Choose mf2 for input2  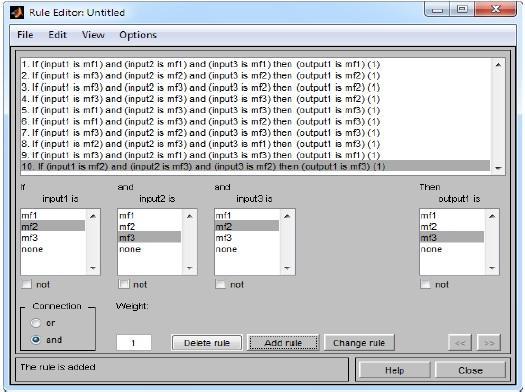(150, 227)
